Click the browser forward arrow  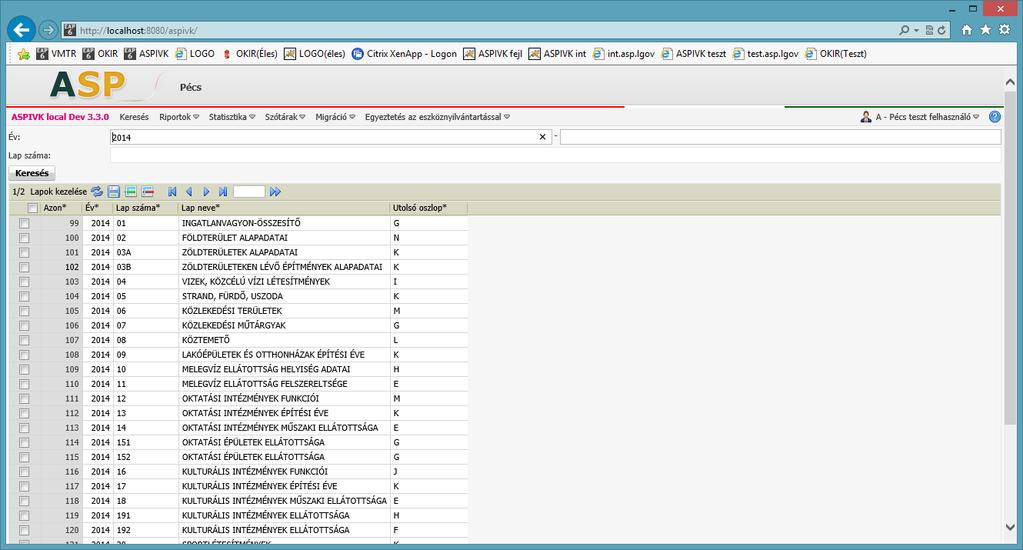click(48, 30)
